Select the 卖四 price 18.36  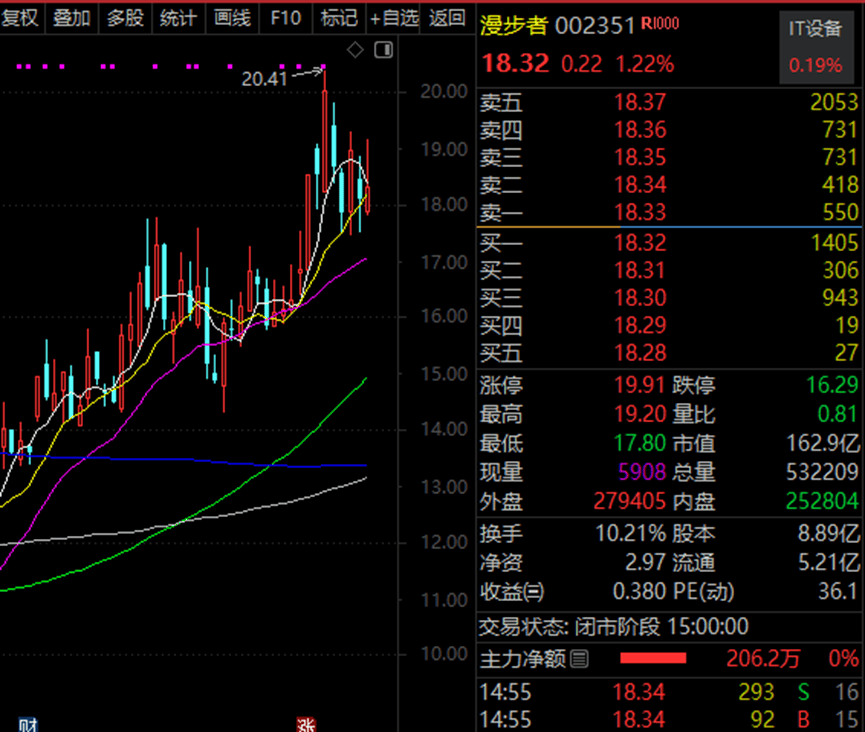click(640, 130)
